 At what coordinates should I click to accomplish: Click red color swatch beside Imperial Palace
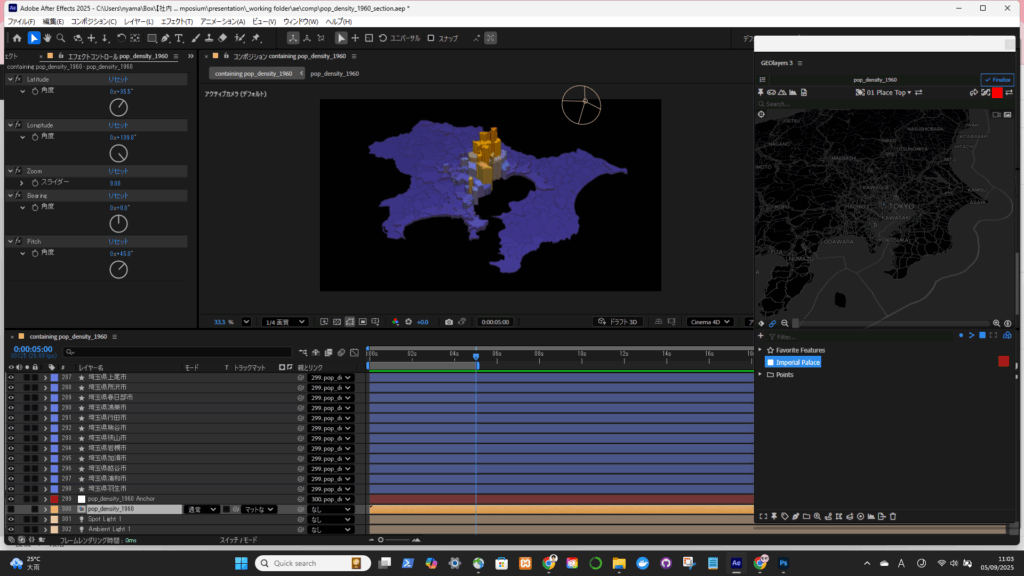tap(1003, 361)
